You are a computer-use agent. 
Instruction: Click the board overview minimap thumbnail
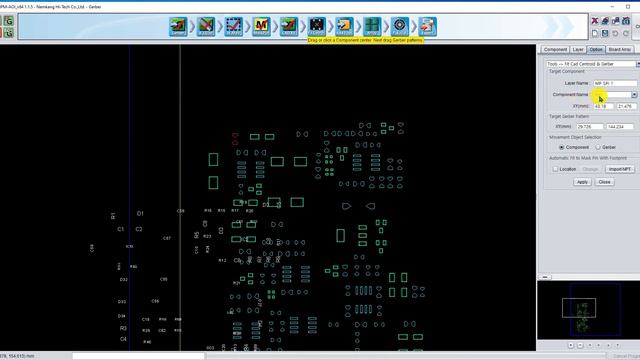coord(588,310)
